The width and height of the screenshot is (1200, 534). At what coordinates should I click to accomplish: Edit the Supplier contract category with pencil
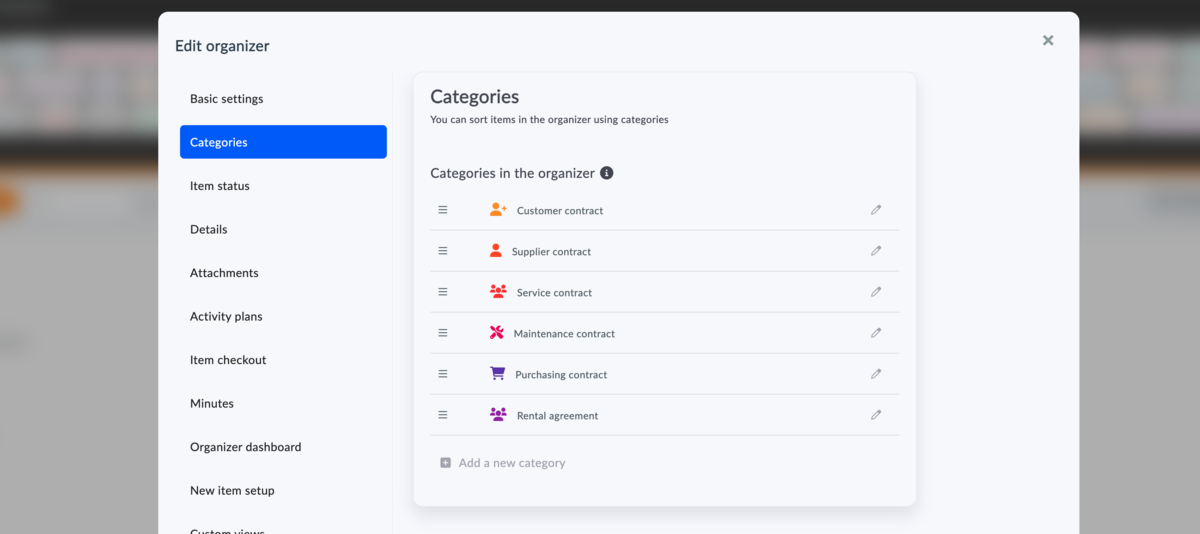tap(876, 251)
